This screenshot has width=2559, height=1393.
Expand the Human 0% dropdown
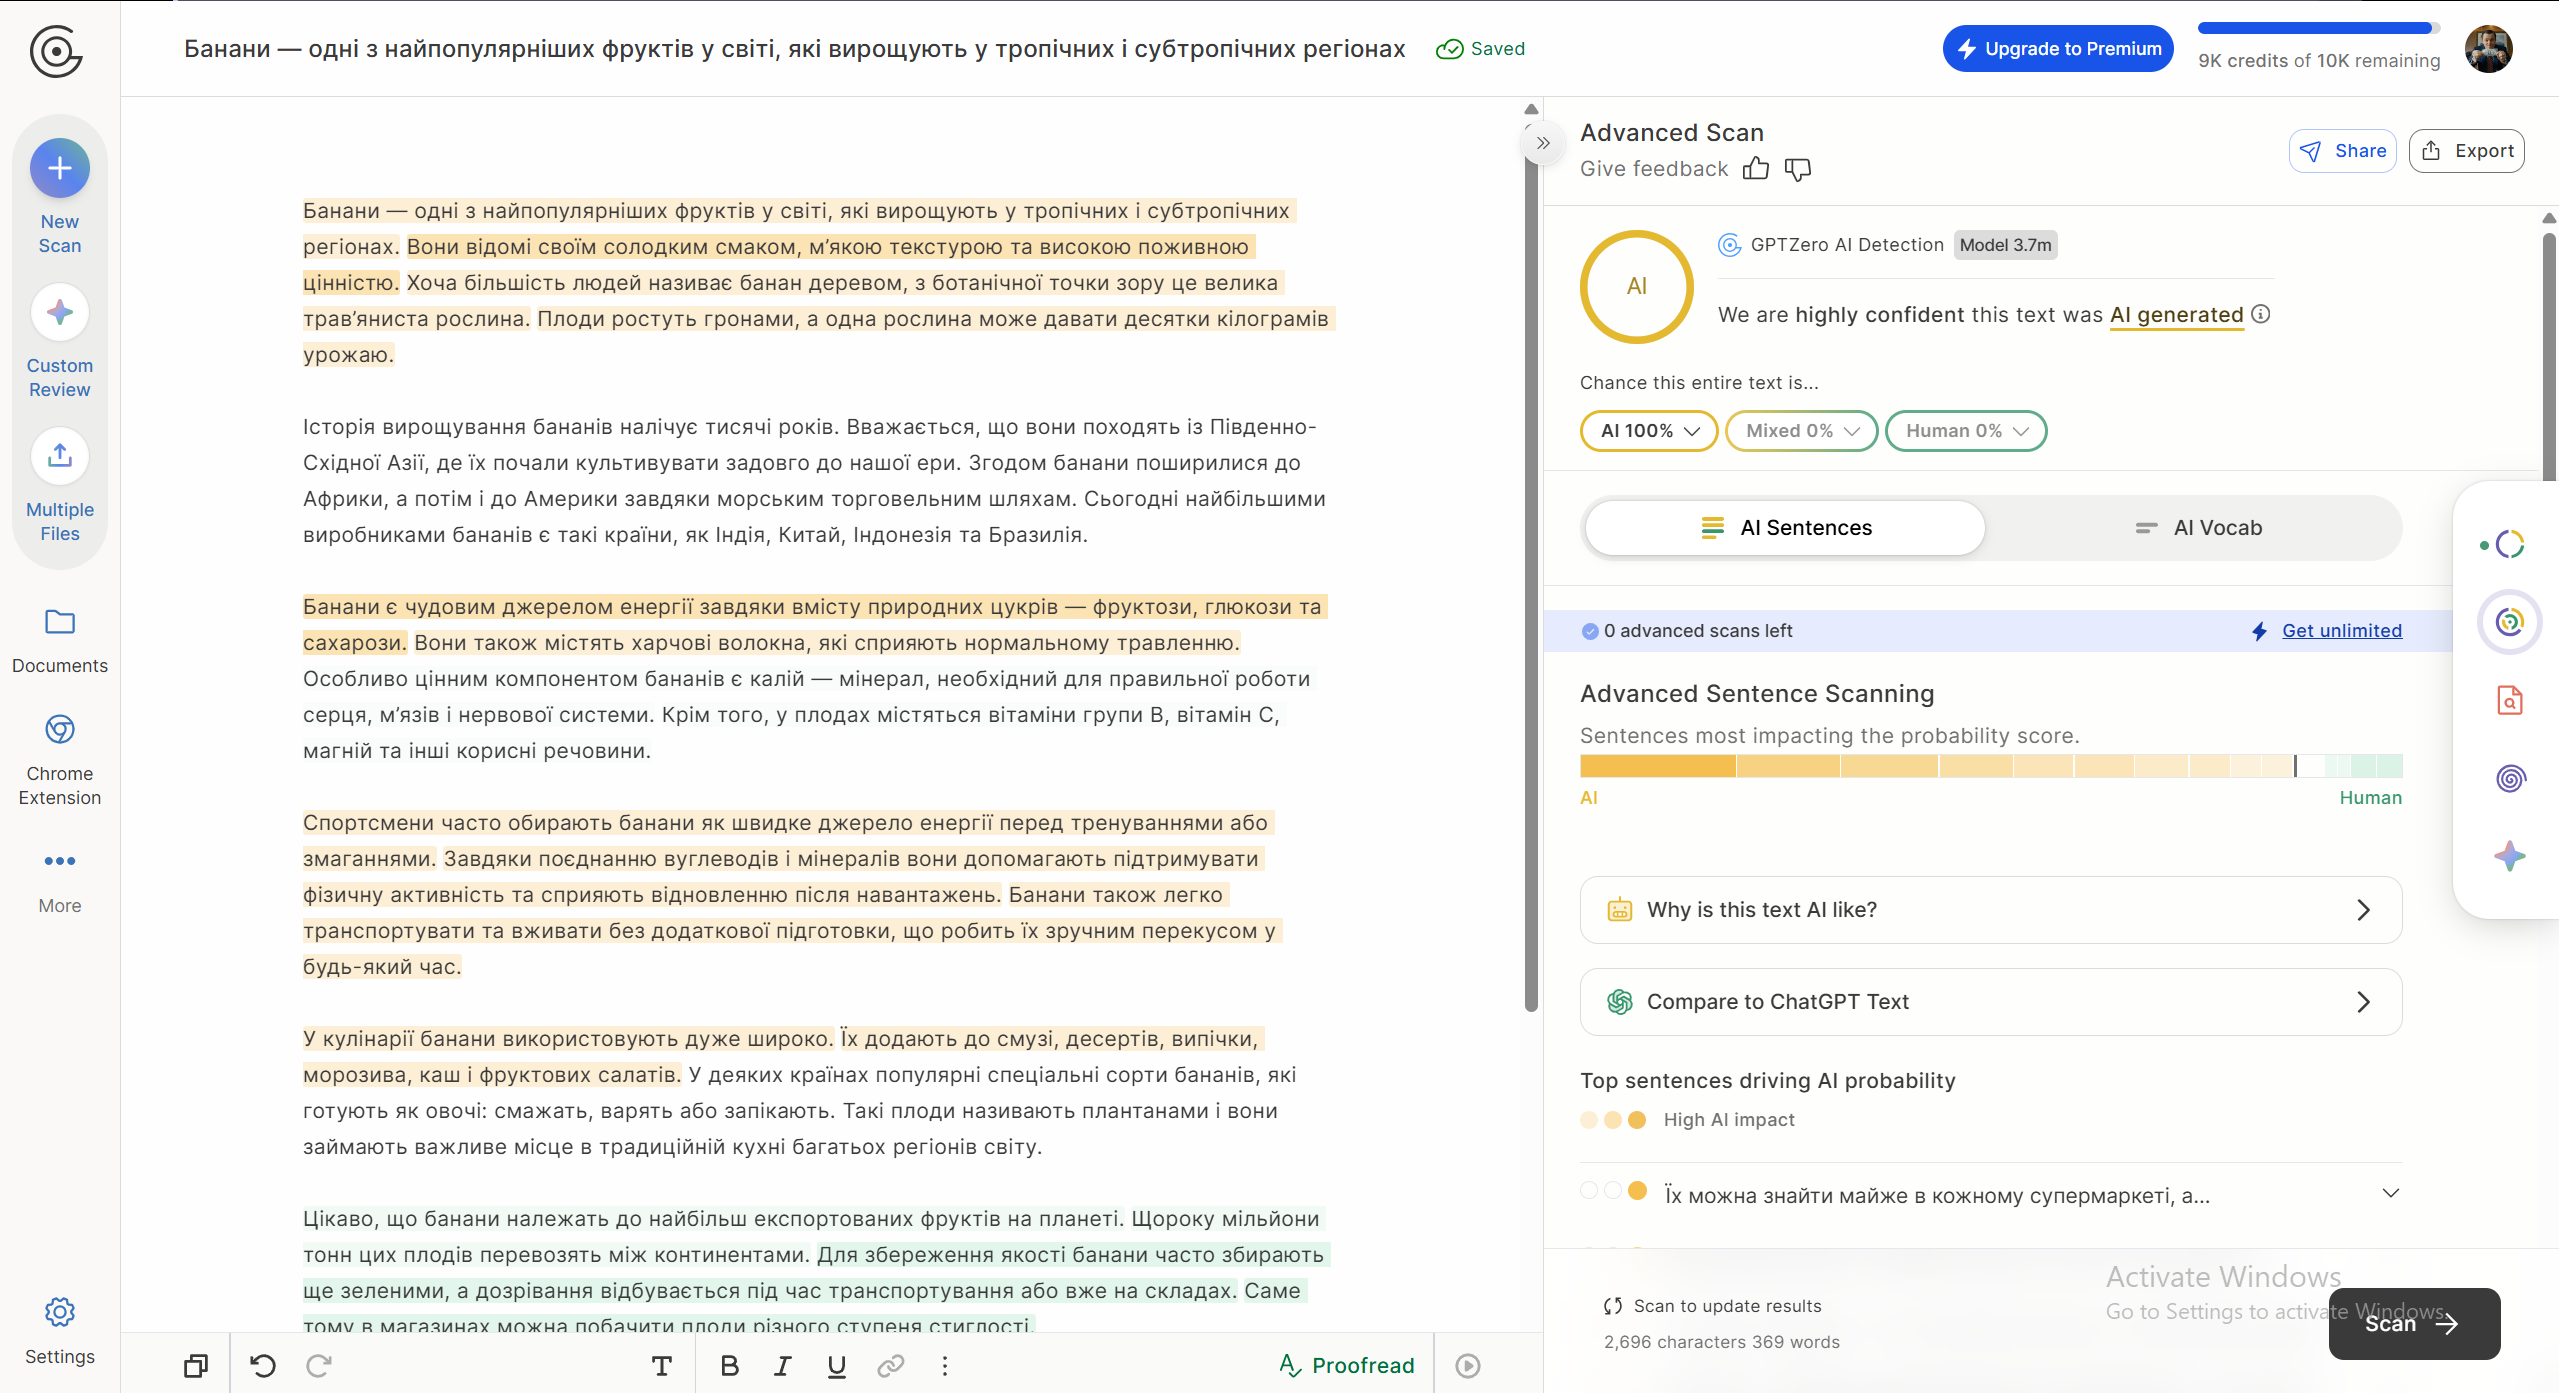[x=1966, y=431]
